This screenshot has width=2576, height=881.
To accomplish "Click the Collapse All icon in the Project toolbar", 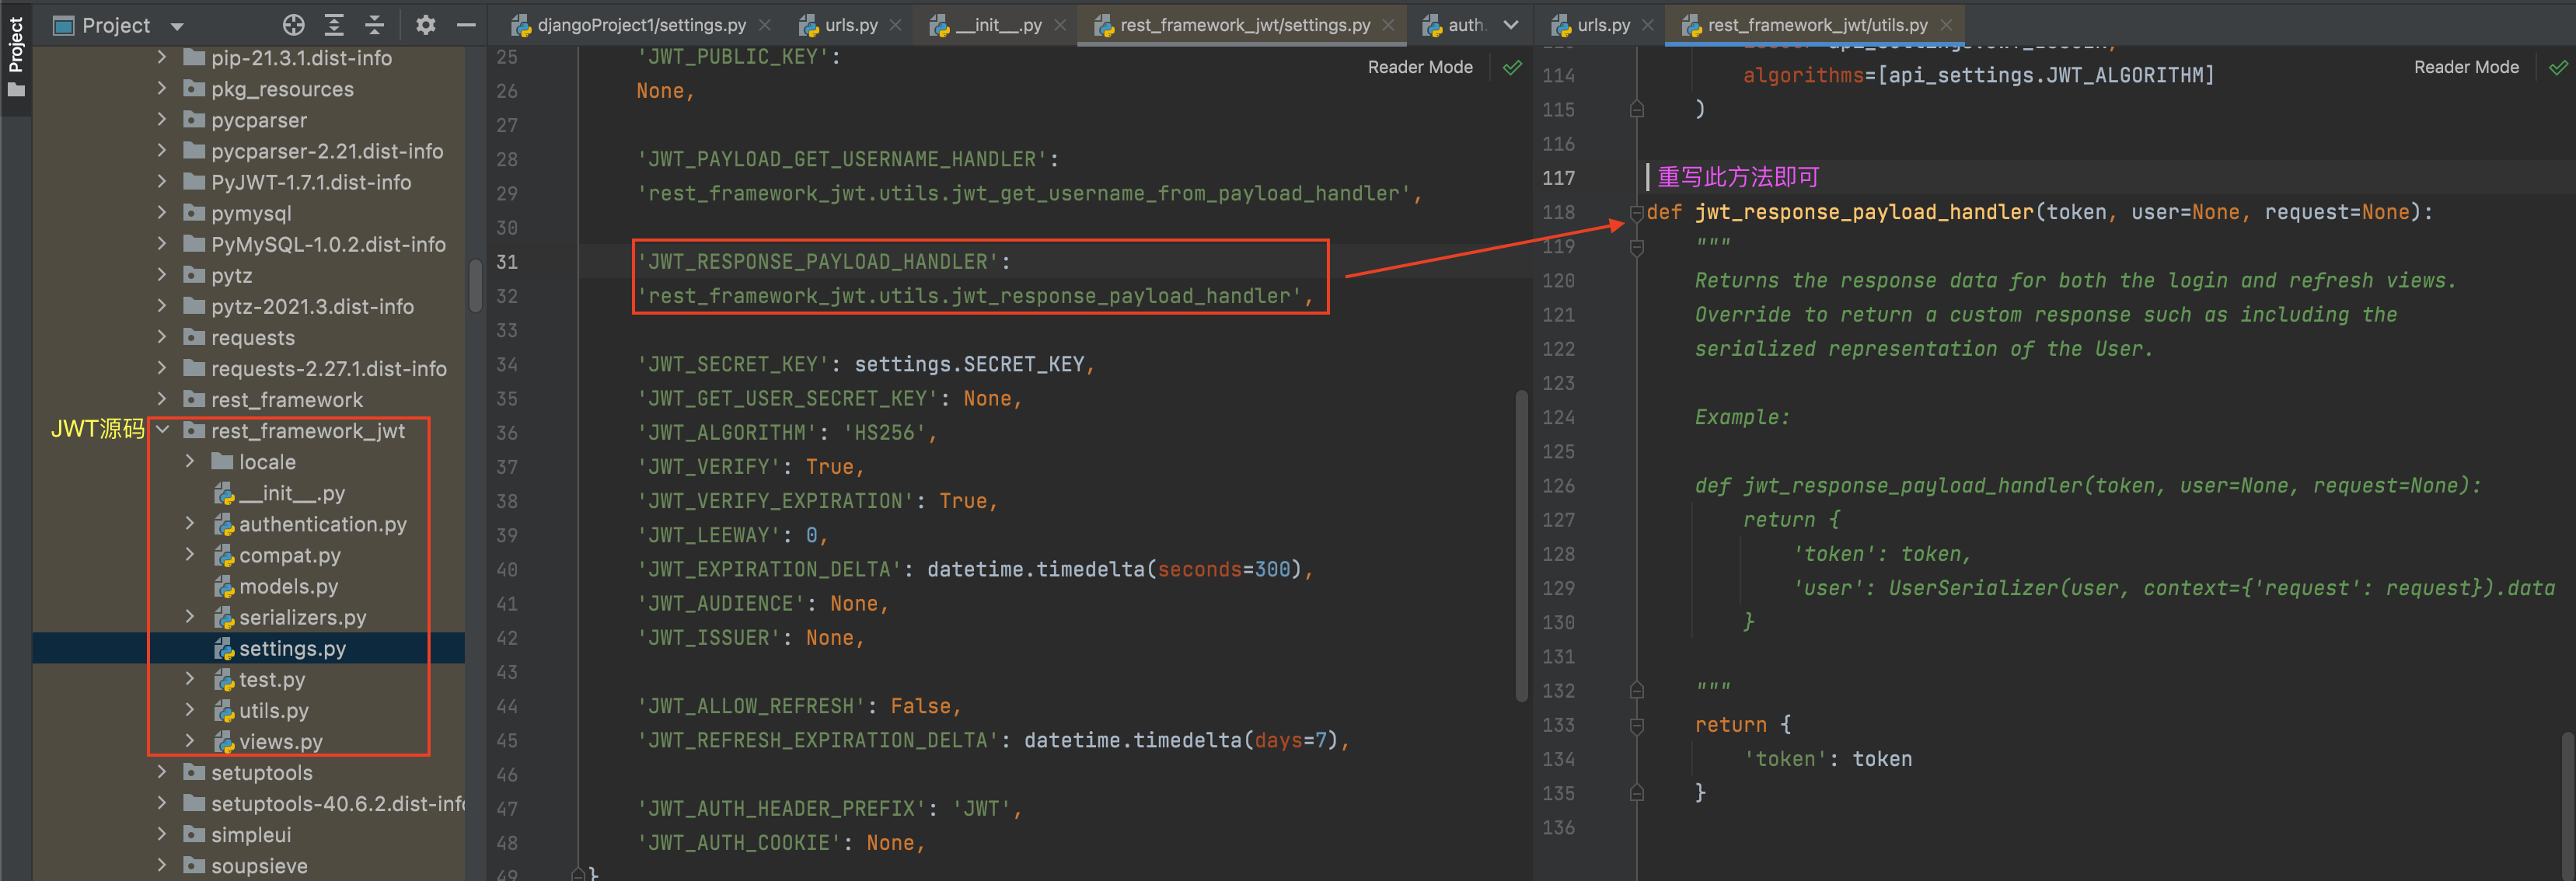I will [x=374, y=25].
